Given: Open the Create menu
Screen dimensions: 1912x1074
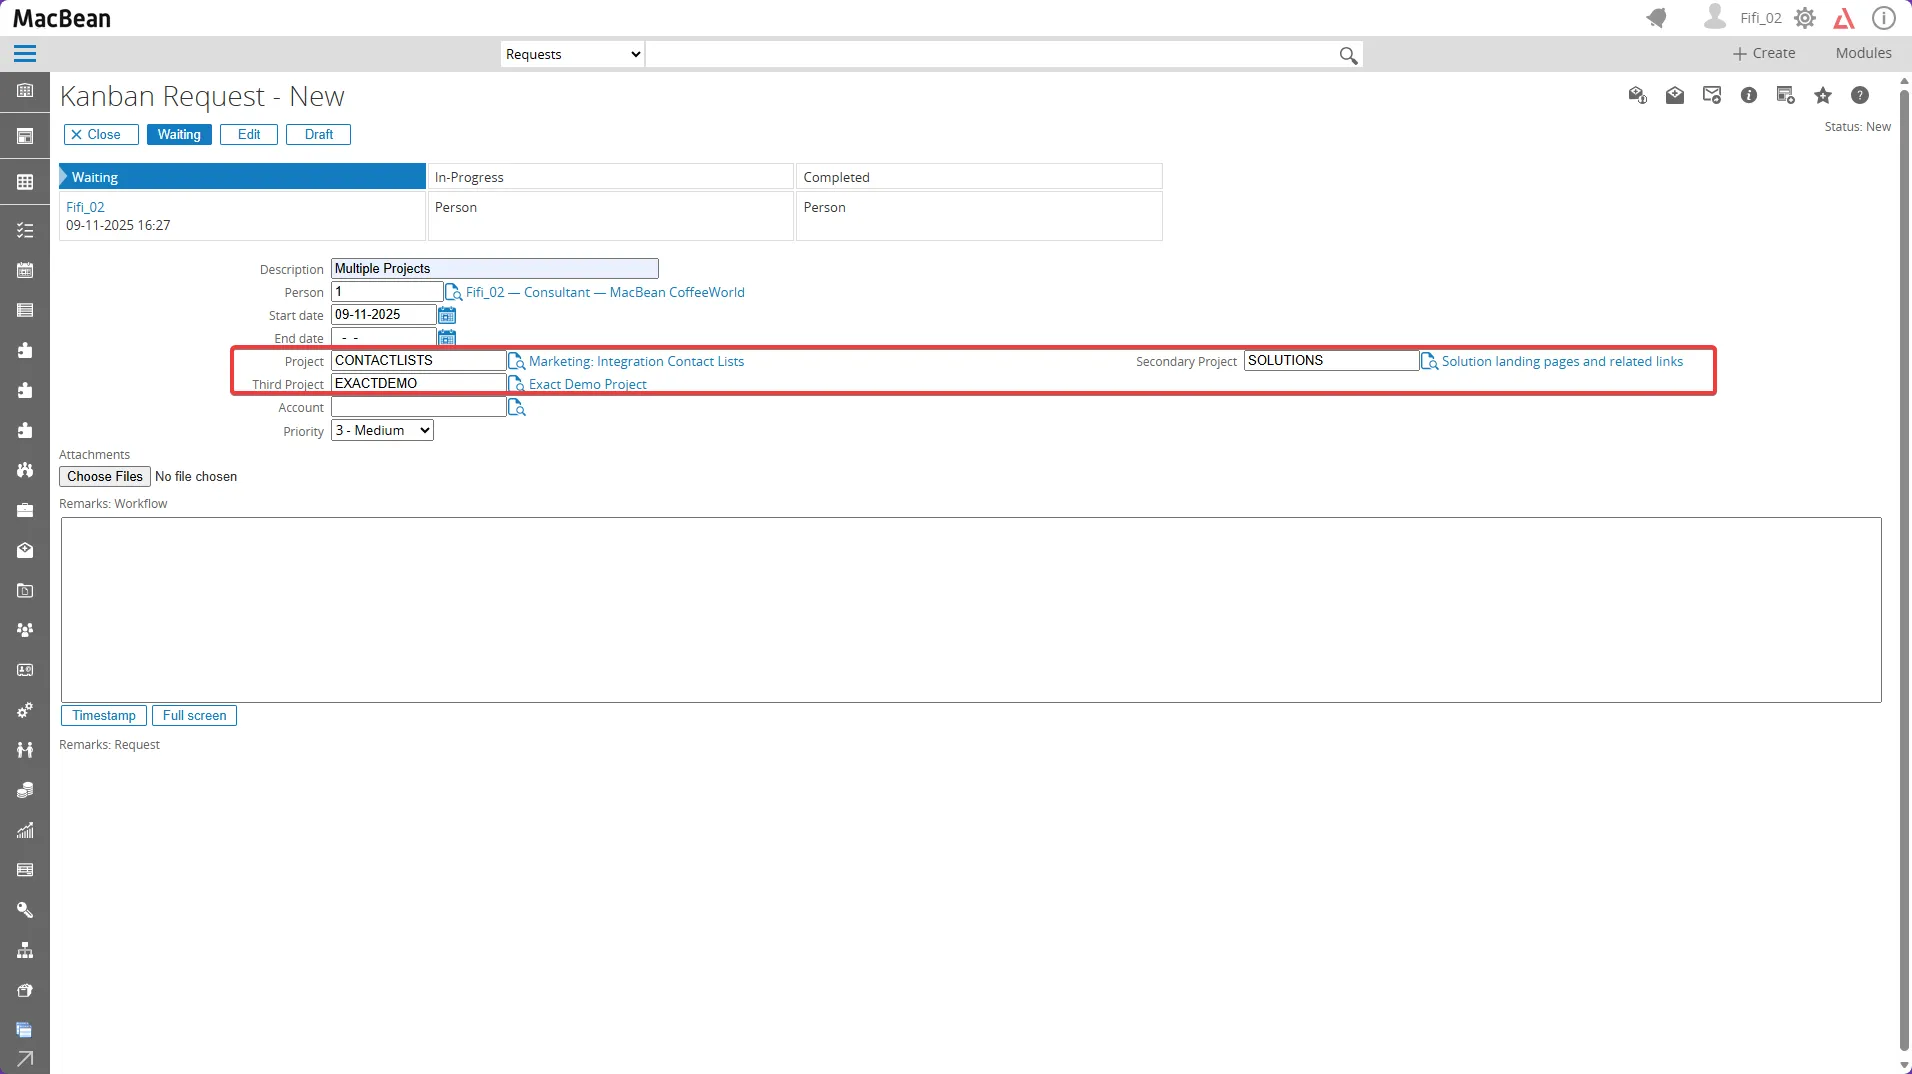Looking at the screenshot, I should point(1764,54).
